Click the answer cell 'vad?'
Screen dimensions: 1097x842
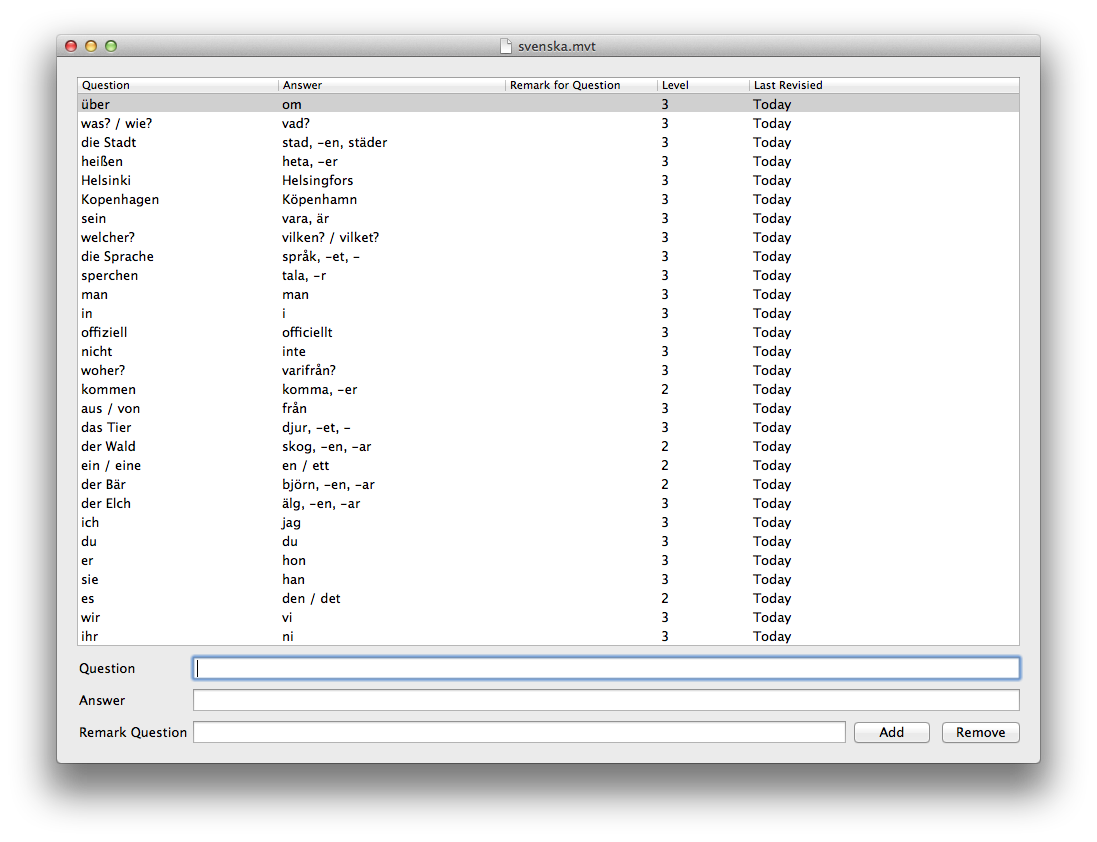click(296, 123)
